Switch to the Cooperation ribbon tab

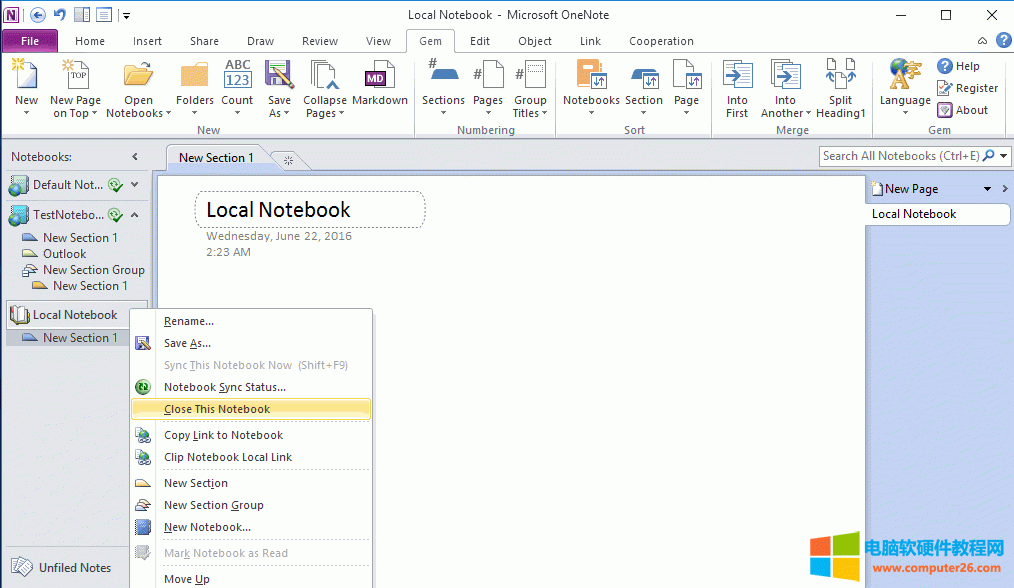(x=661, y=41)
